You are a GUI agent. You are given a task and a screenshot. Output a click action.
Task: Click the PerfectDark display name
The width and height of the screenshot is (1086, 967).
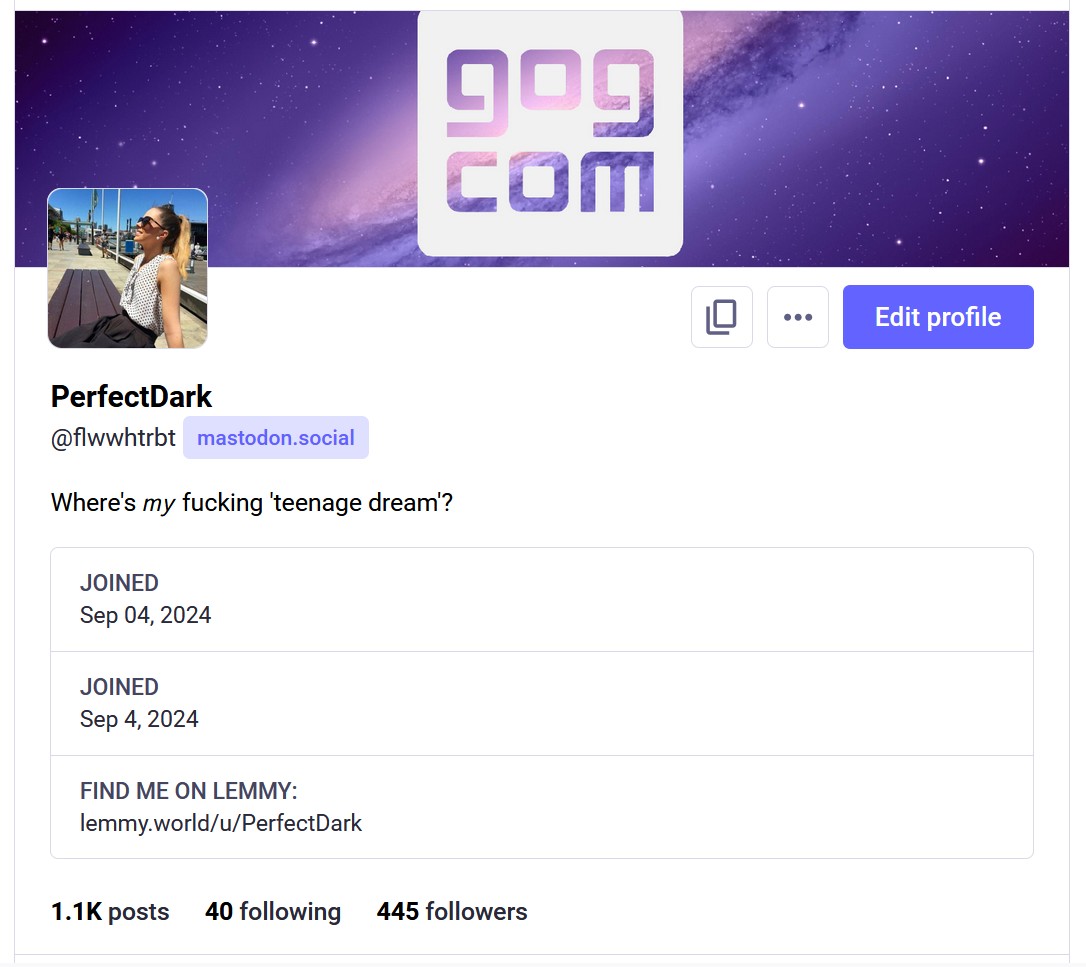pos(132,397)
